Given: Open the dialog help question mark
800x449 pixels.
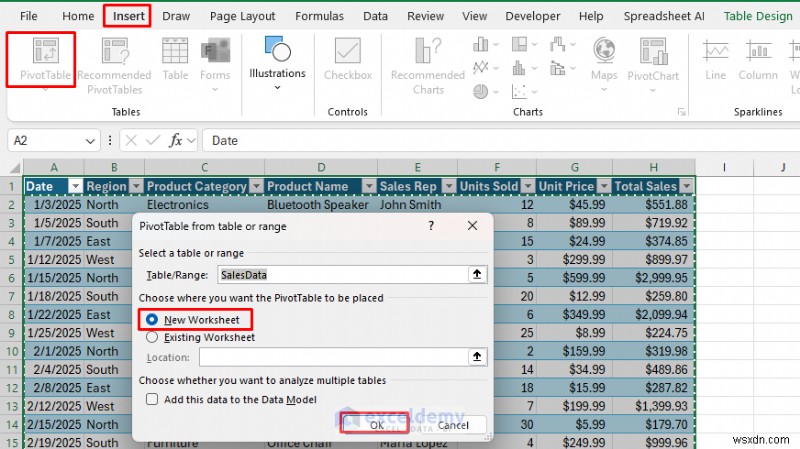Looking at the screenshot, I should [431, 226].
